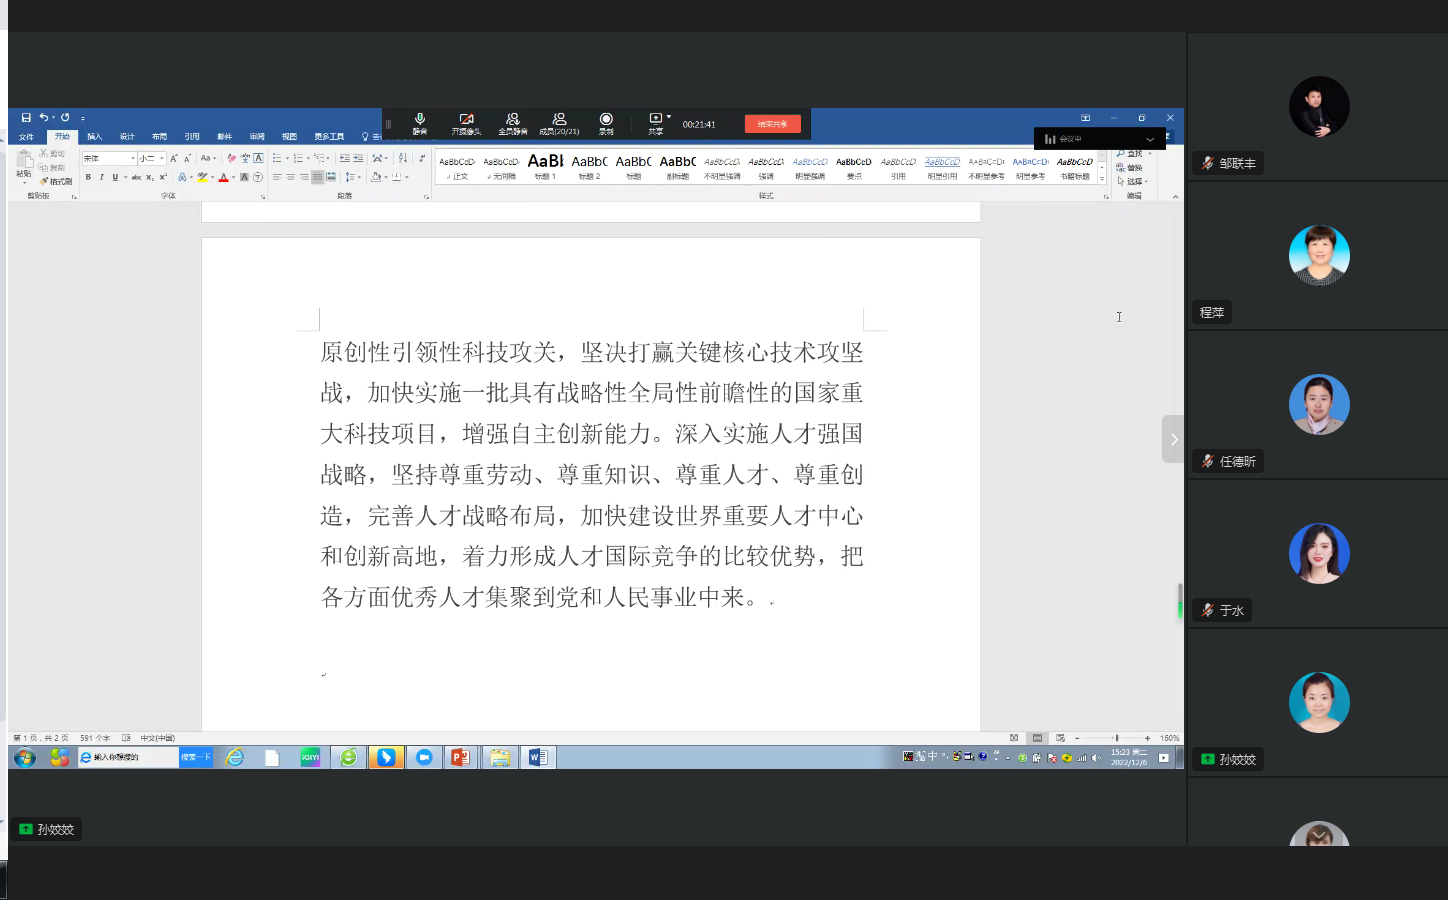Open the font size dropdown

pyautogui.click(x=162, y=158)
